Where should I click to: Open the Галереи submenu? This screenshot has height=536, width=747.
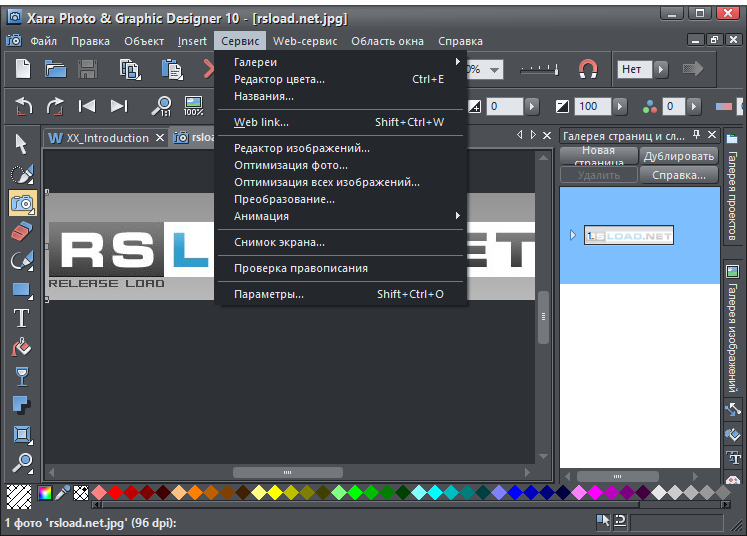tap(340, 62)
